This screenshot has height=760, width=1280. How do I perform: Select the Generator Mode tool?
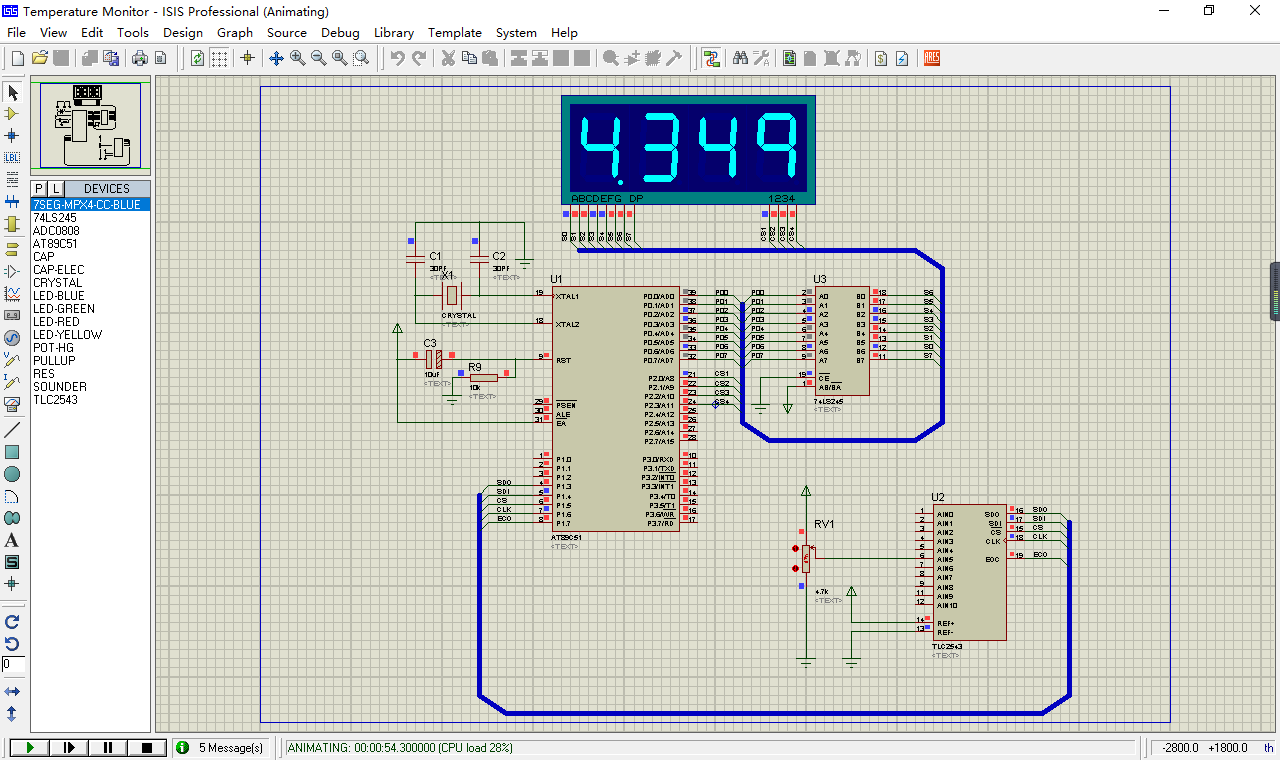[x=13, y=337]
